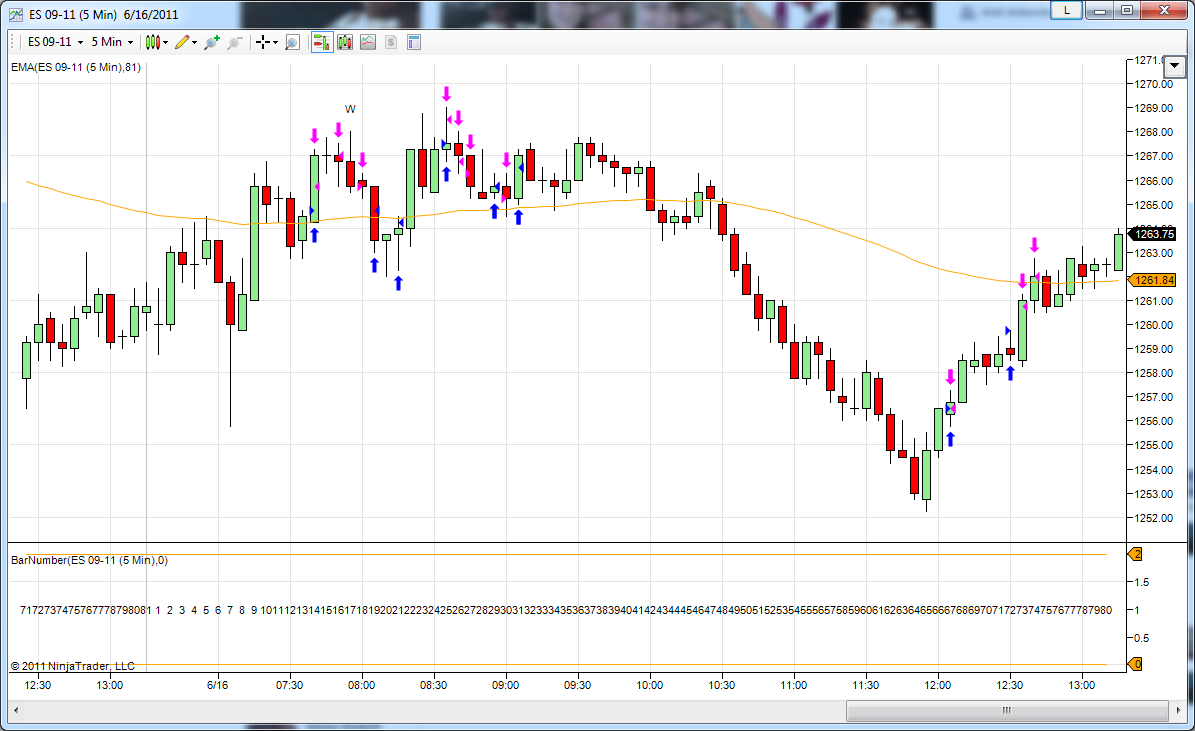This screenshot has height=731, width=1195.
Task: Expand the chart style dropdown arrow
Action: (x=165, y=43)
